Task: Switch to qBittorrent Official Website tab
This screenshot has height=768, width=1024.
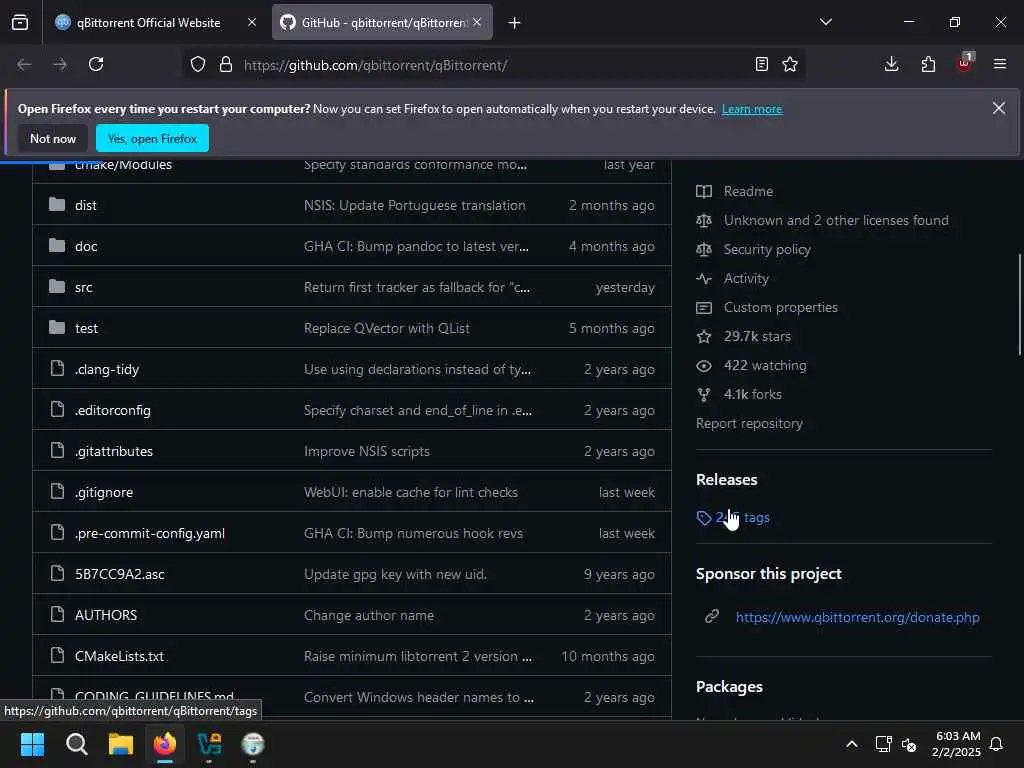Action: coord(148,23)
